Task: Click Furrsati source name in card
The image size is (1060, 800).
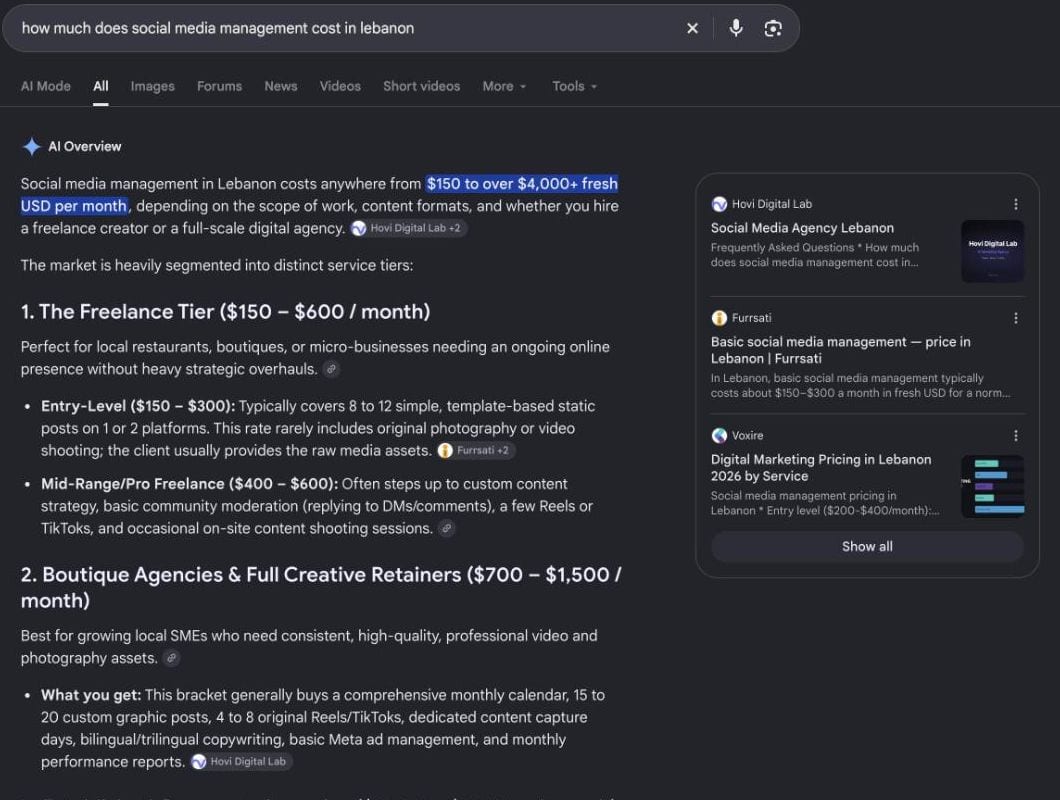Action: (x=751, y=318)
